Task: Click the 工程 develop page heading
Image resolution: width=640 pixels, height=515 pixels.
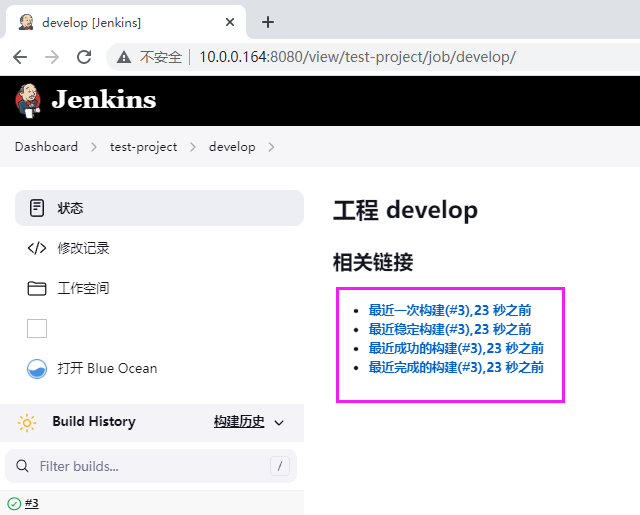Action: (405, 211)
